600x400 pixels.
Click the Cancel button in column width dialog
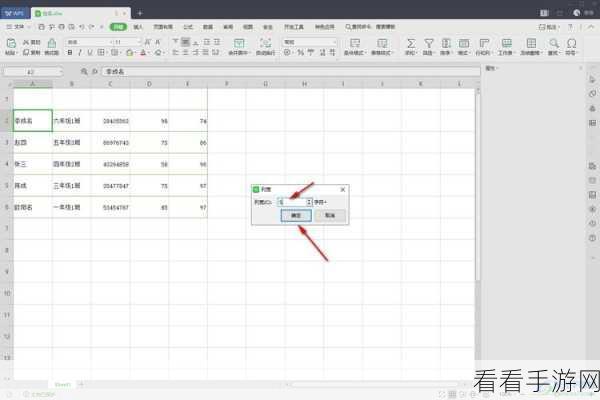(x=330, y=216)
